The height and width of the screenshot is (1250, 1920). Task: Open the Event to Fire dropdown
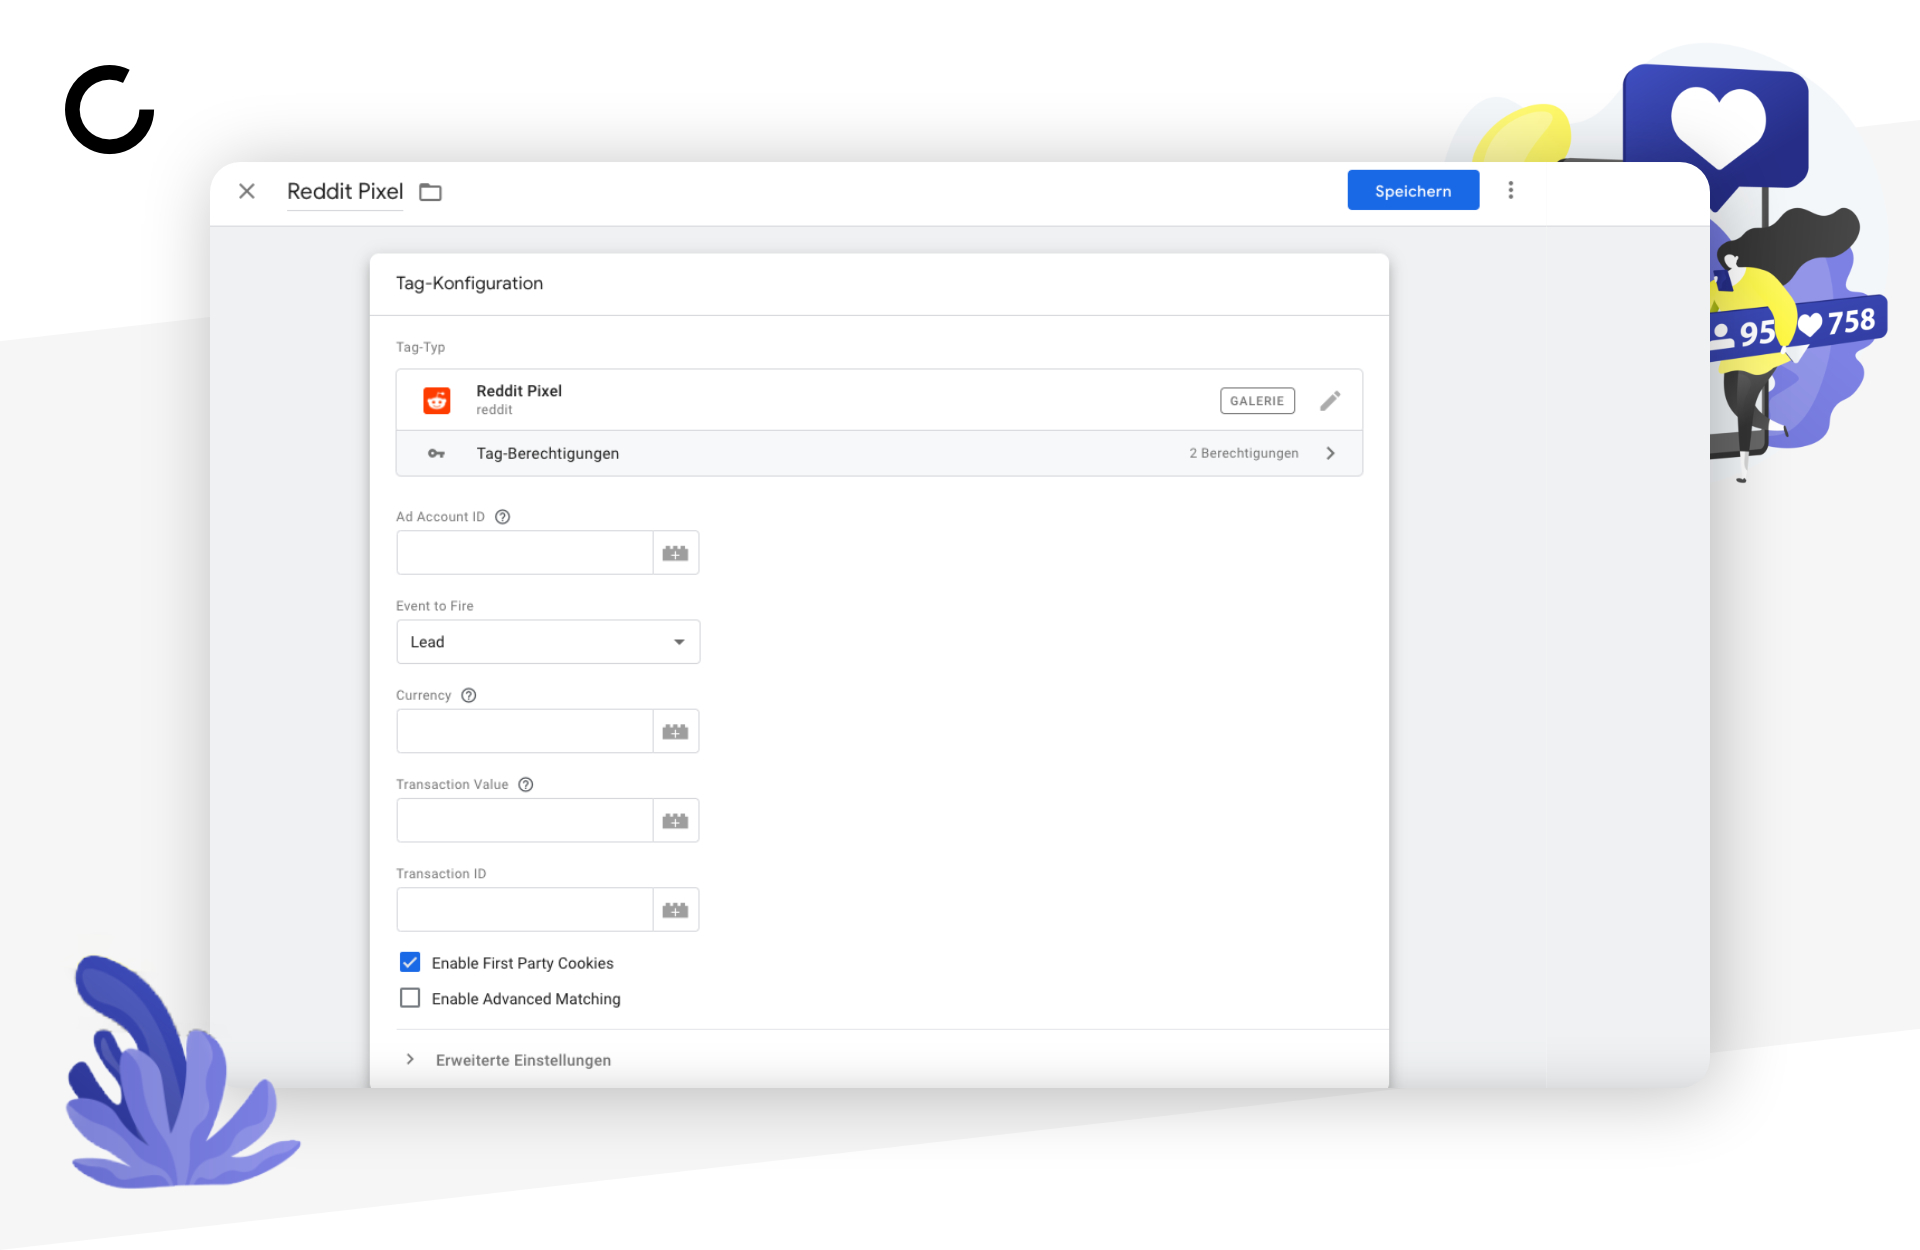[x=548, y=642]
